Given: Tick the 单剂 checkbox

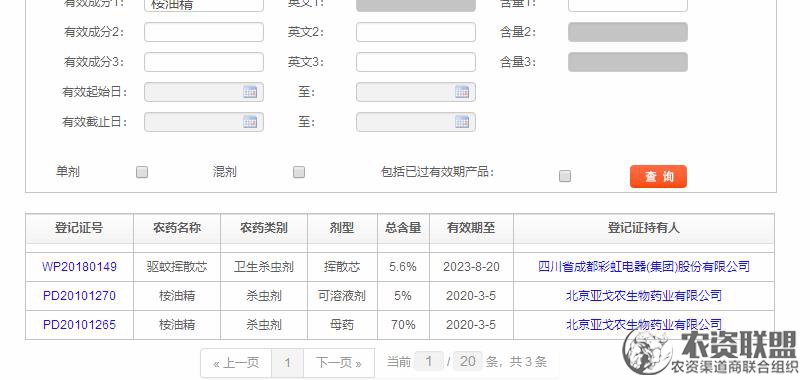Looking at the screenshot, I should pos(142,172).
